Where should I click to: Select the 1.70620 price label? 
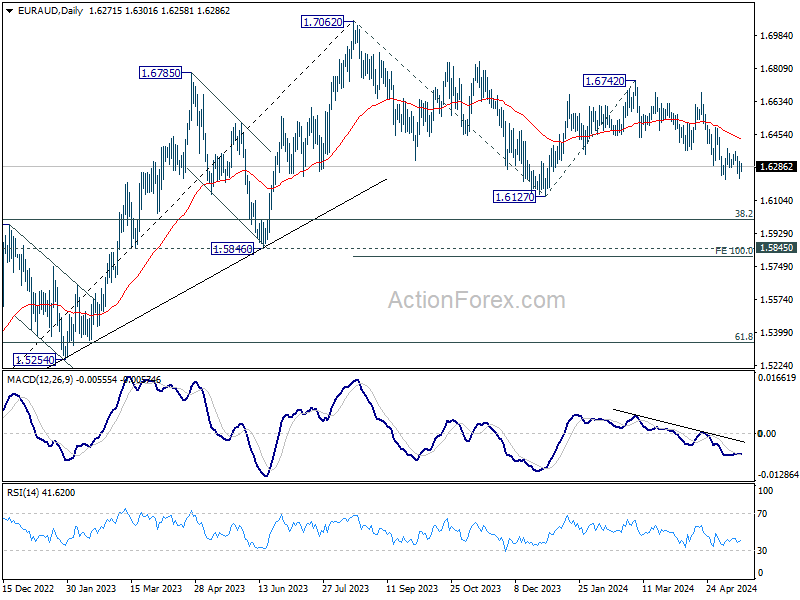coord(322,22)
